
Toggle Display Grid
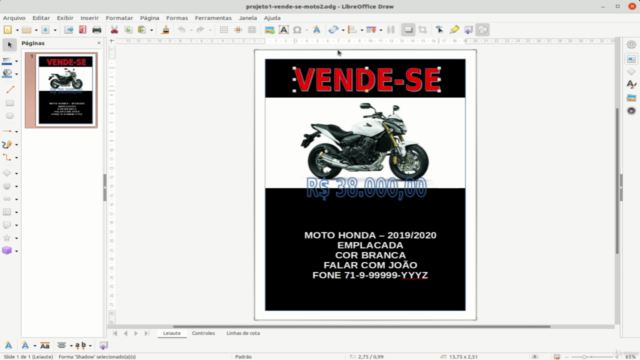pyautogui.click(x=224, y=30)
